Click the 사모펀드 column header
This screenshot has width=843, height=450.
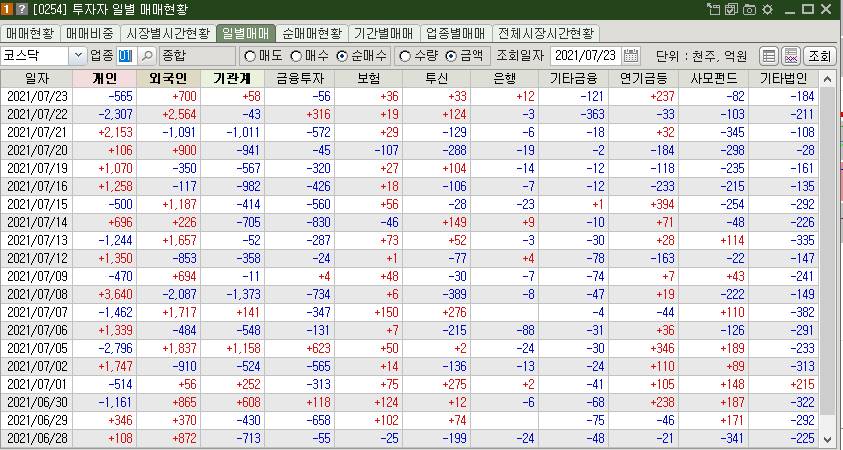tap(713, 78)
